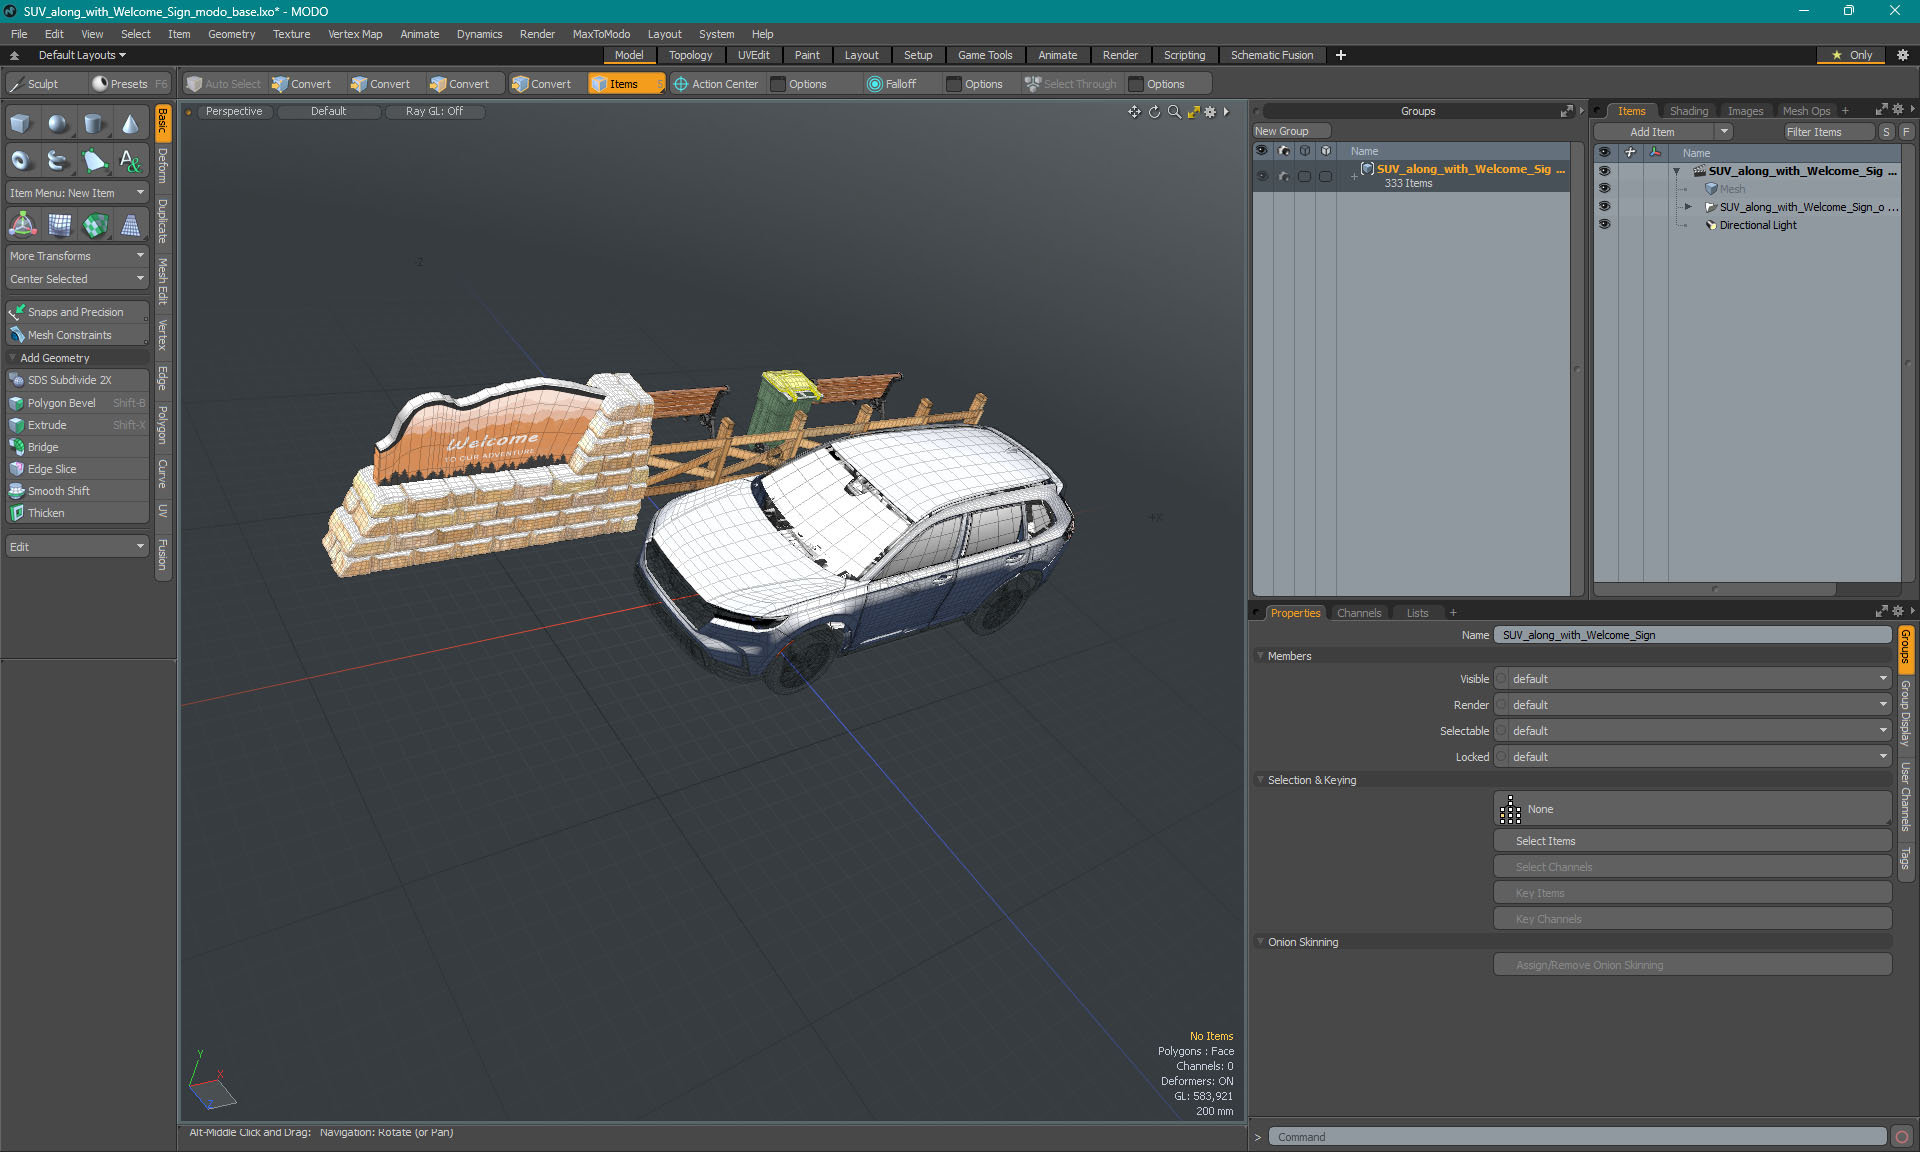The image size is (1920, 1152).
Task: Switch to the Channels tab
Action: point(1358,613)
